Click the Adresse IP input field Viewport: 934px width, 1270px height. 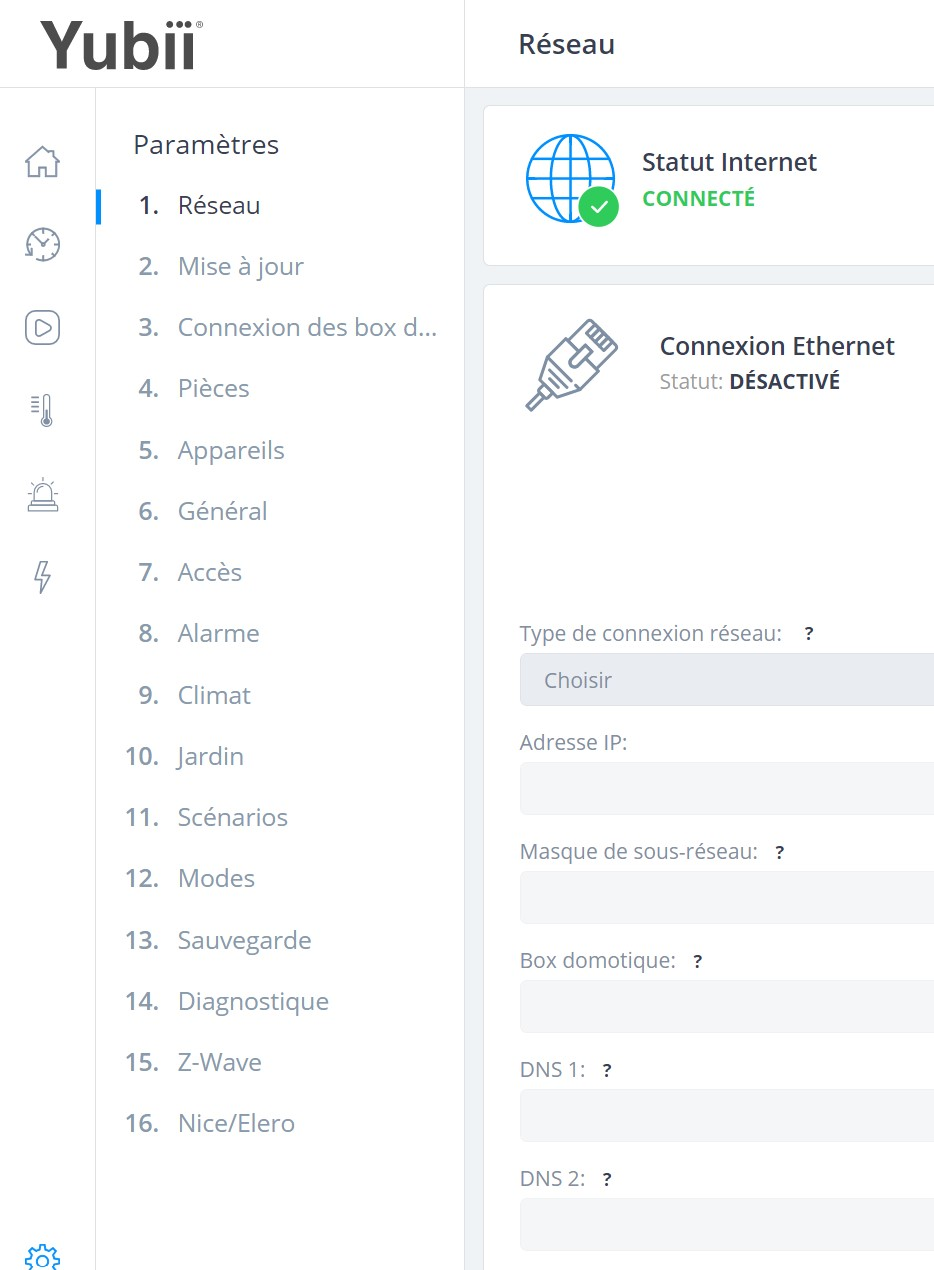727,788
